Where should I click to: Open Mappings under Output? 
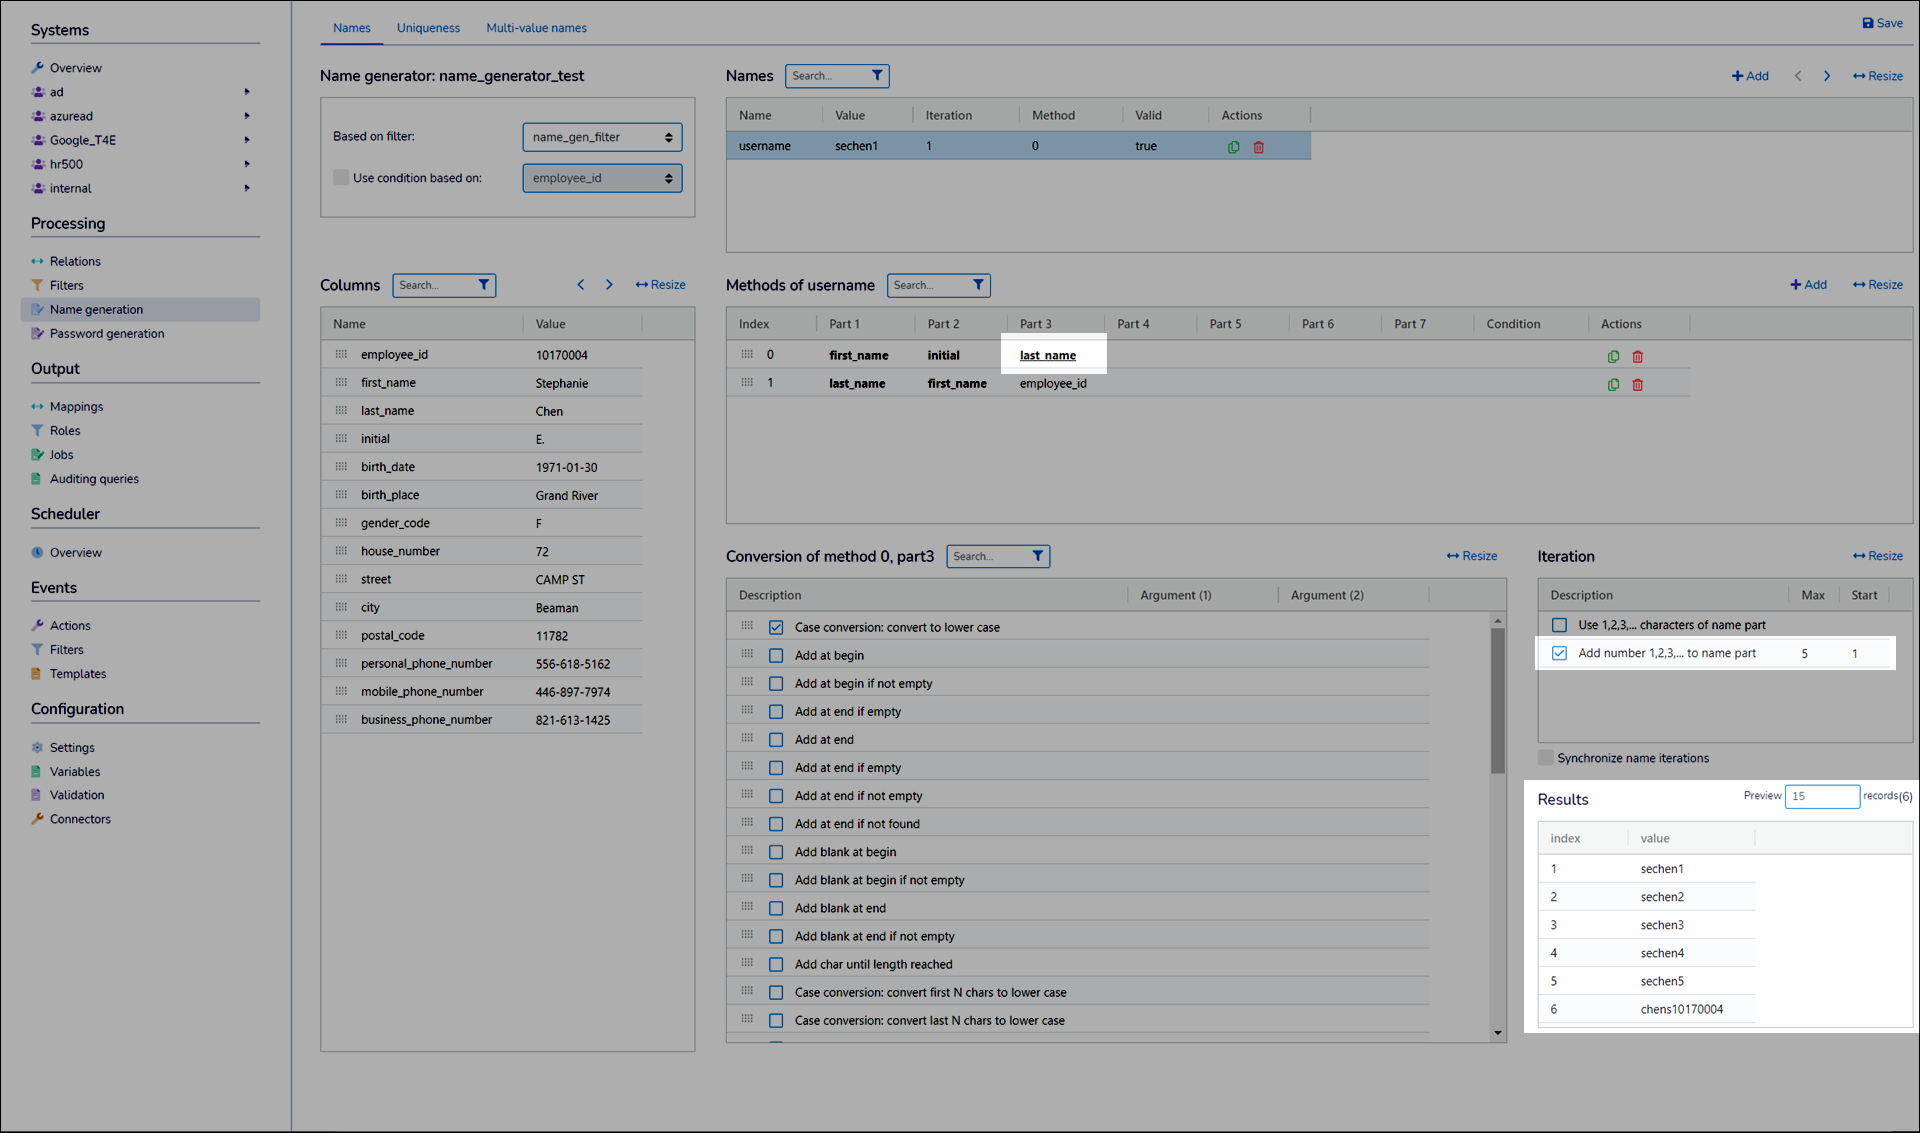pyautogui.click(x=76, y=407)
